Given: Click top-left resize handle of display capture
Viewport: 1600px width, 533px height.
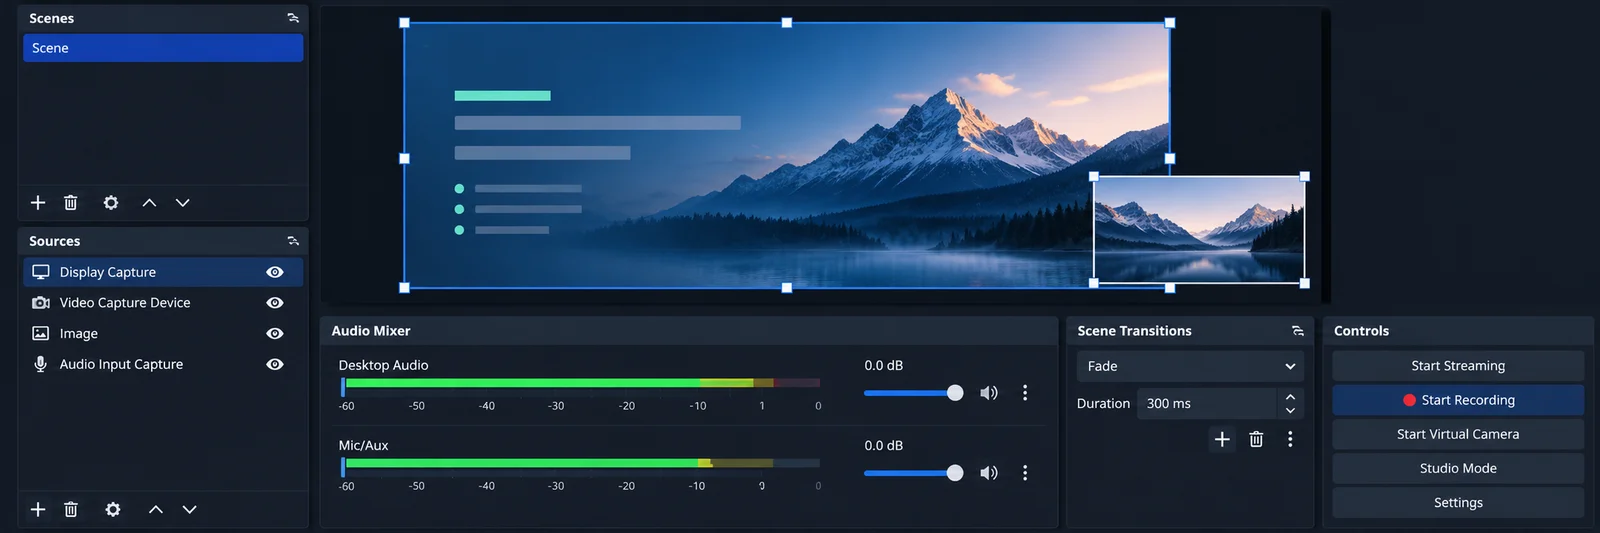Looking at the screenshot, I should click(x=405, y=23).
